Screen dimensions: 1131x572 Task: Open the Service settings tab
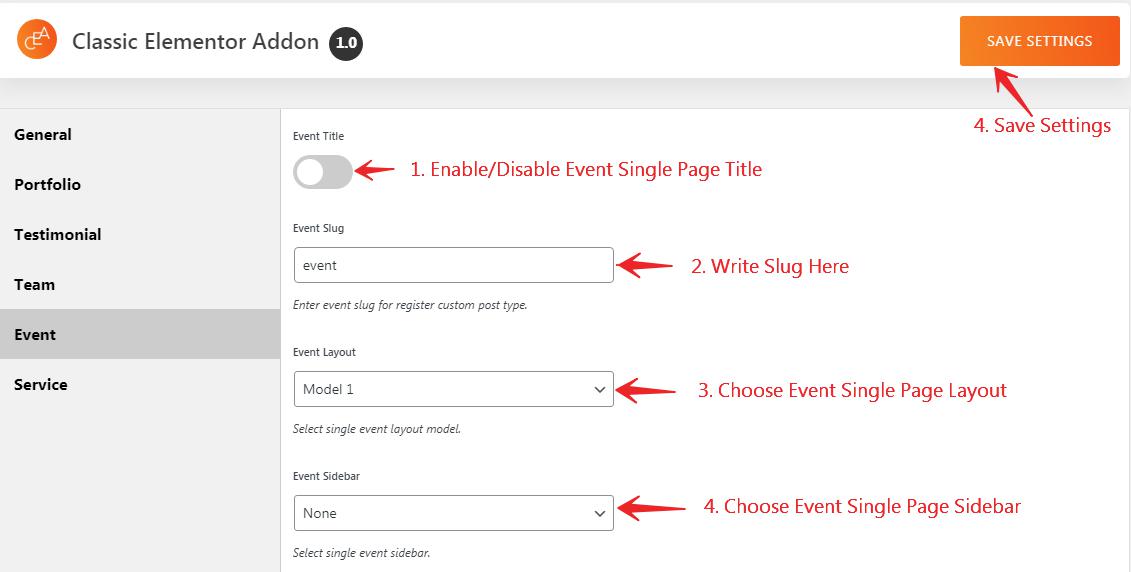click(140, 384)
